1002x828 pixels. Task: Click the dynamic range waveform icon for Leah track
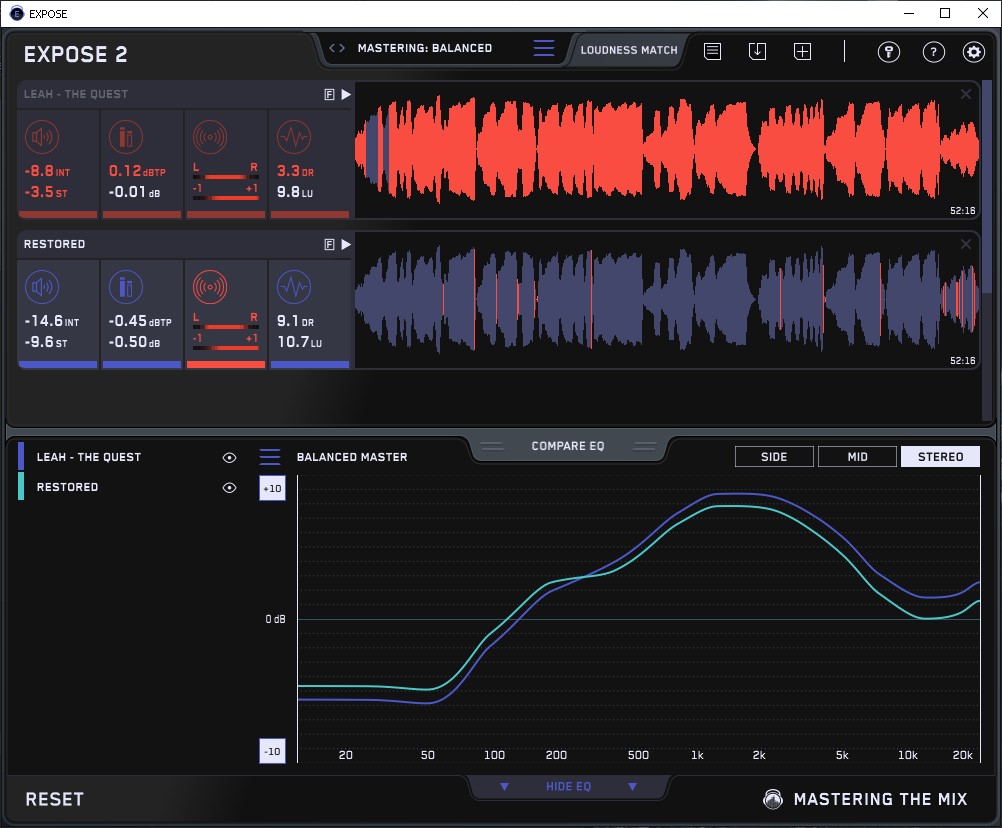(294, 137)
